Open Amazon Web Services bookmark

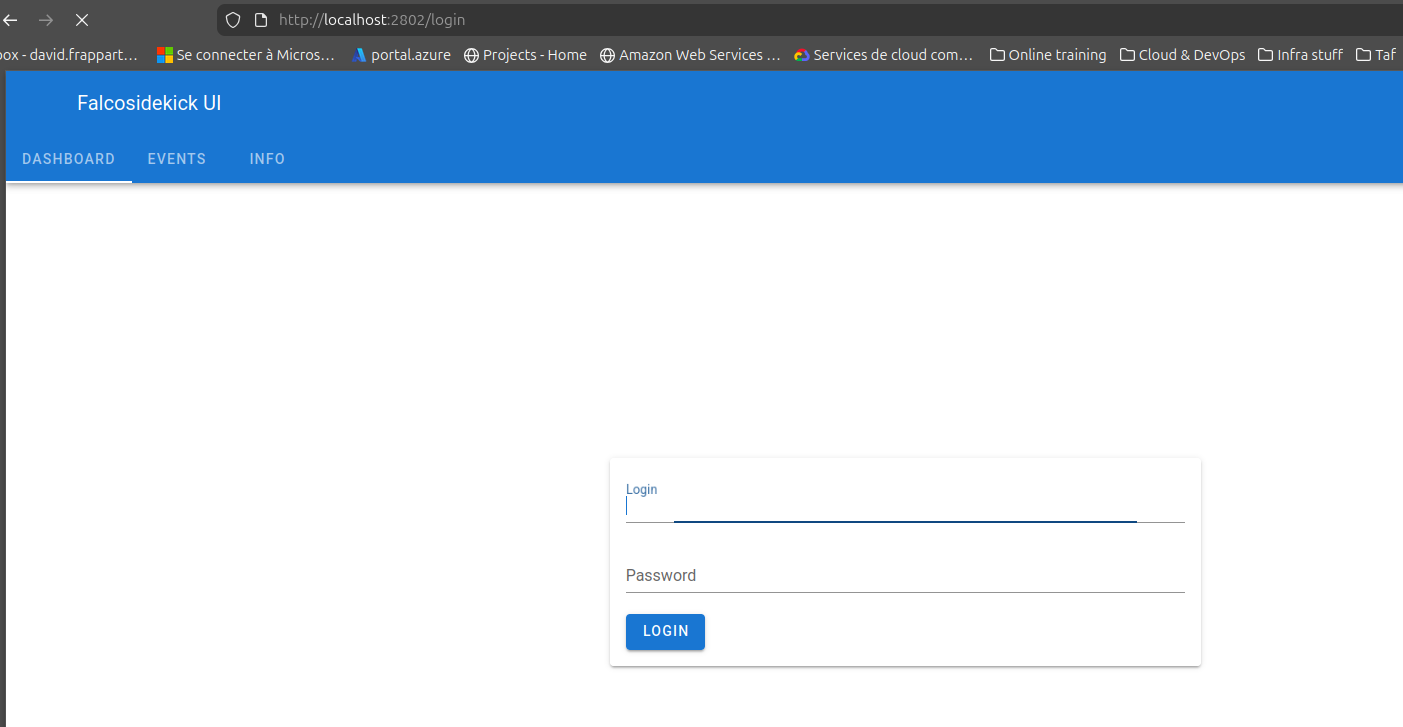(690, 55)
